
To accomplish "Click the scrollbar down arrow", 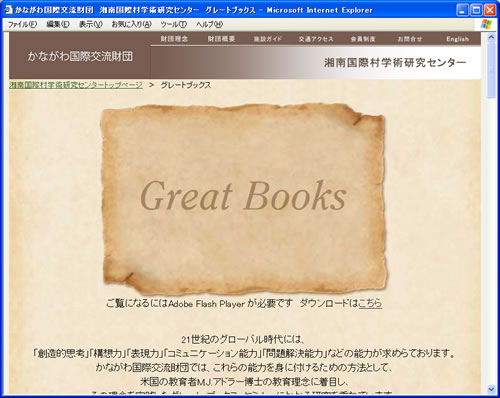I will coord(491,389).
